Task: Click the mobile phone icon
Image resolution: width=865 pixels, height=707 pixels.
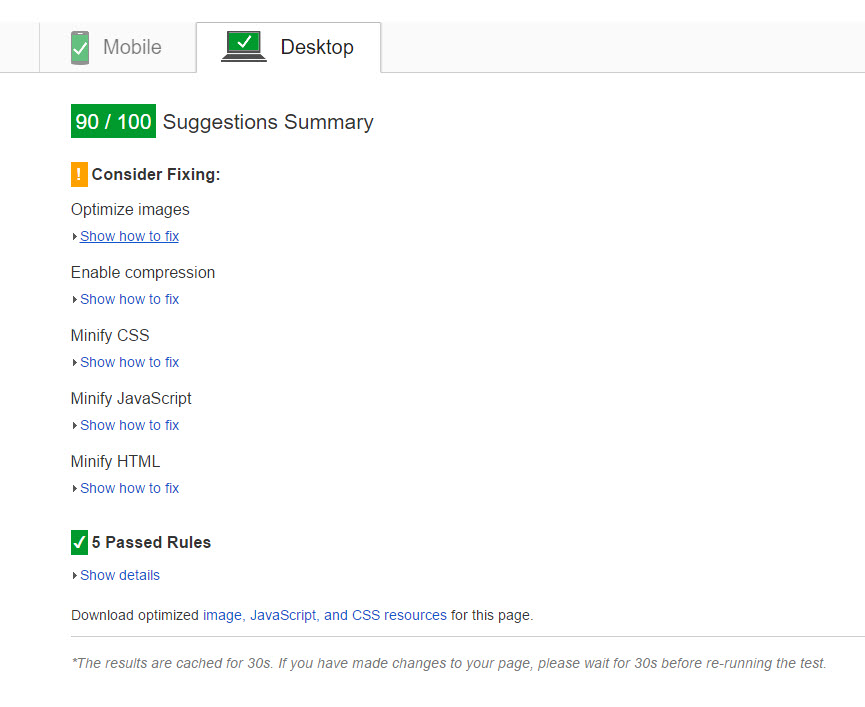Action: (x=80, y=47)
